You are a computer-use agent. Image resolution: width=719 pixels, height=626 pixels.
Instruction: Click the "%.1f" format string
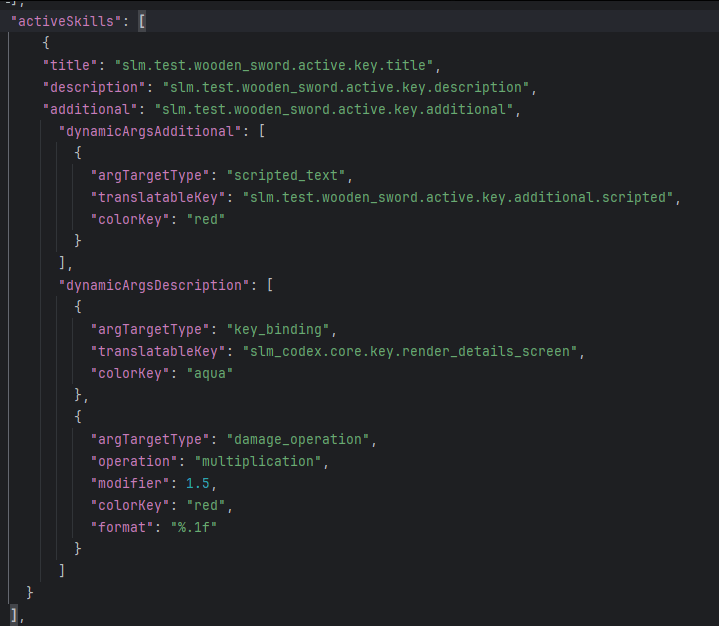tap(194, 527)
